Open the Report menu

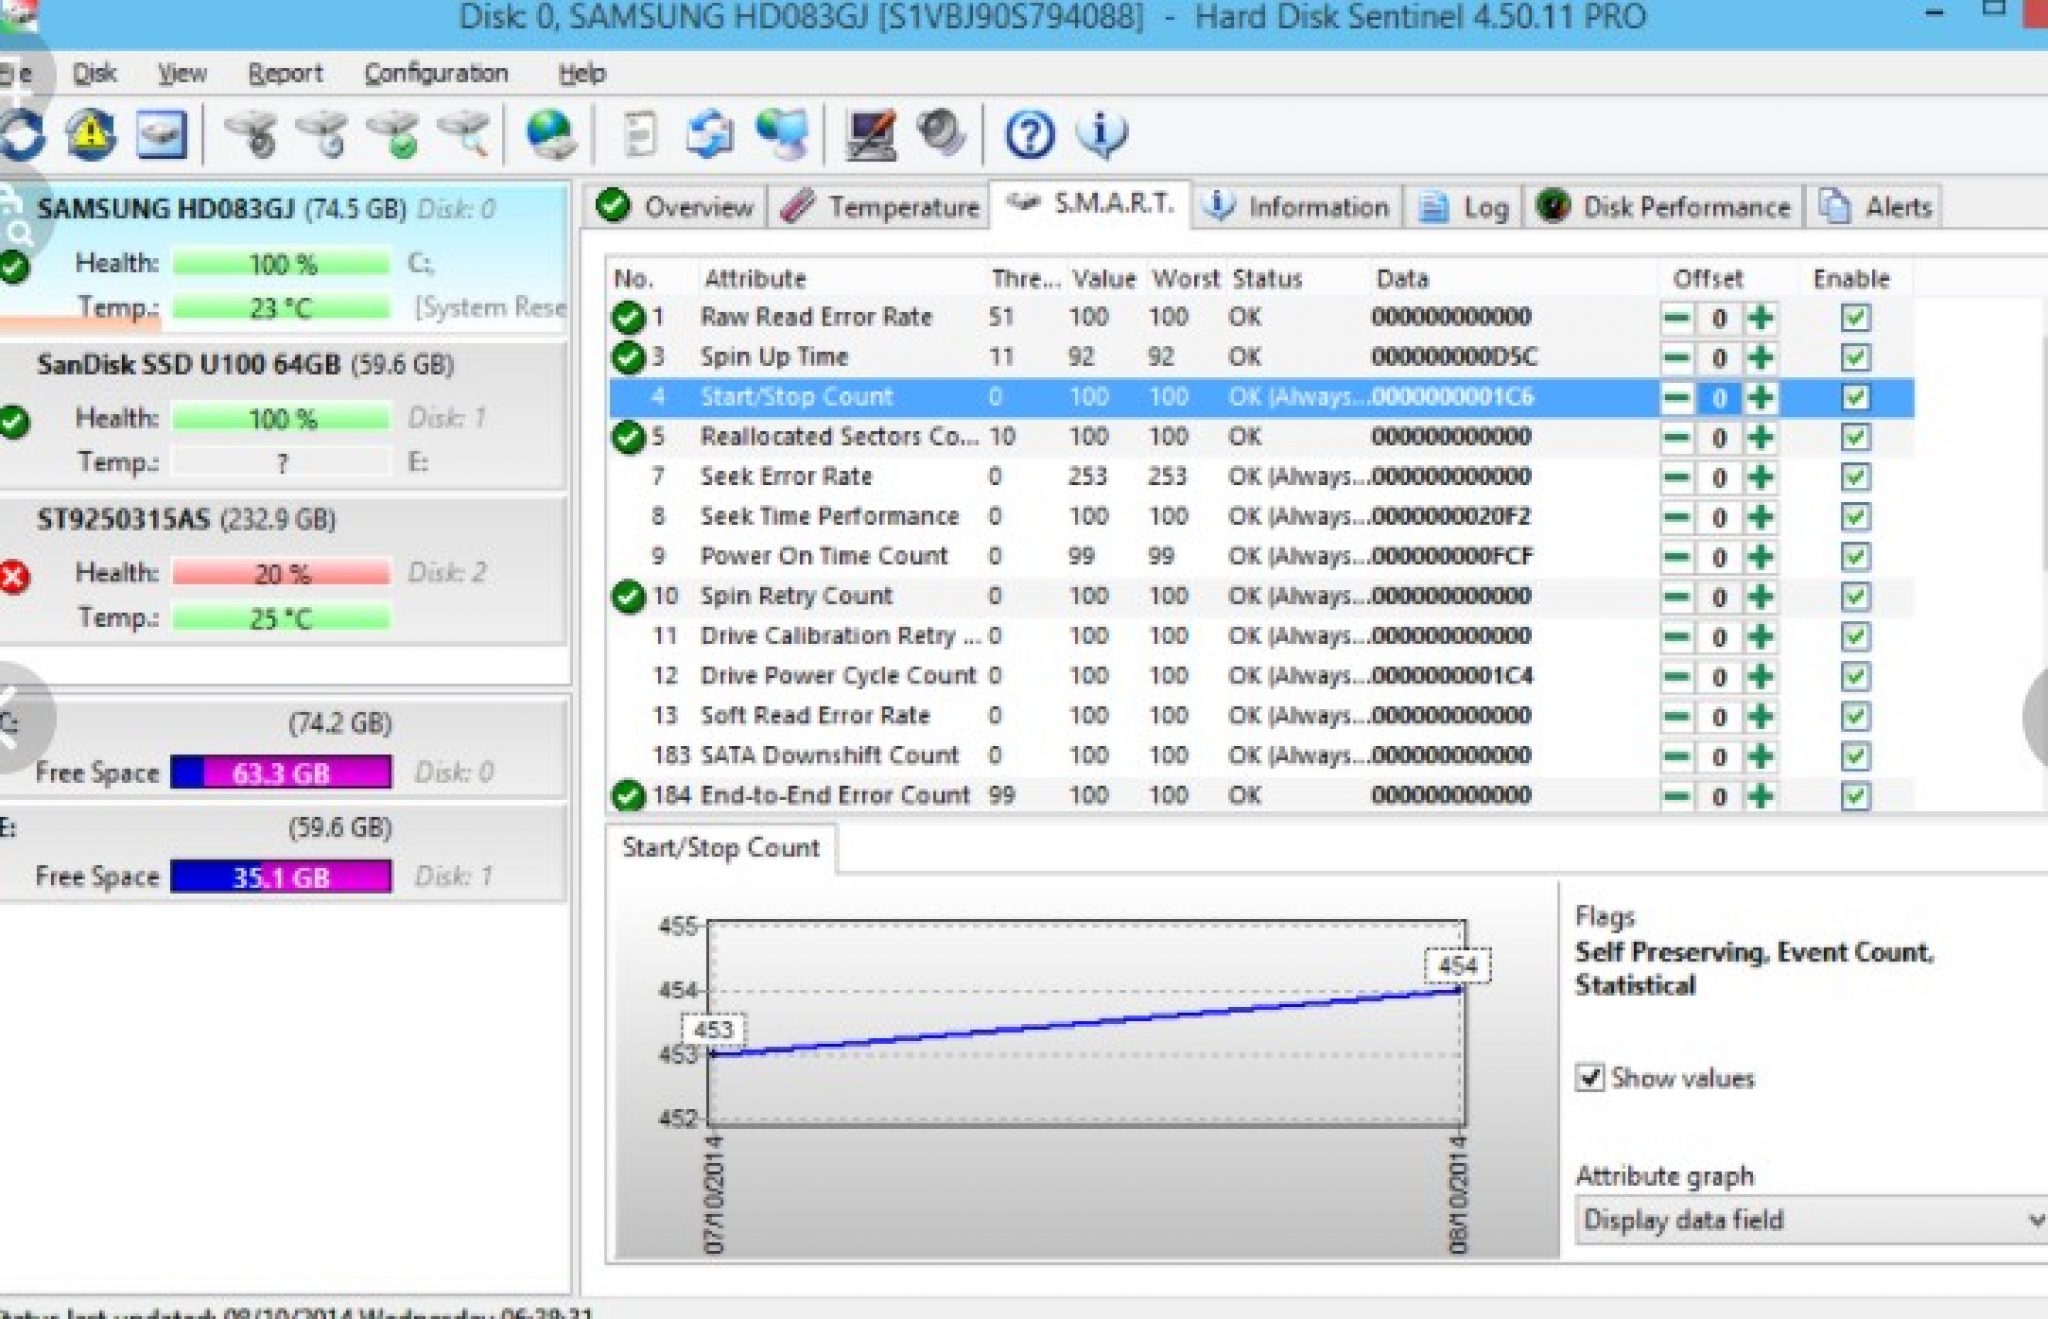click(x=287, y=73)
